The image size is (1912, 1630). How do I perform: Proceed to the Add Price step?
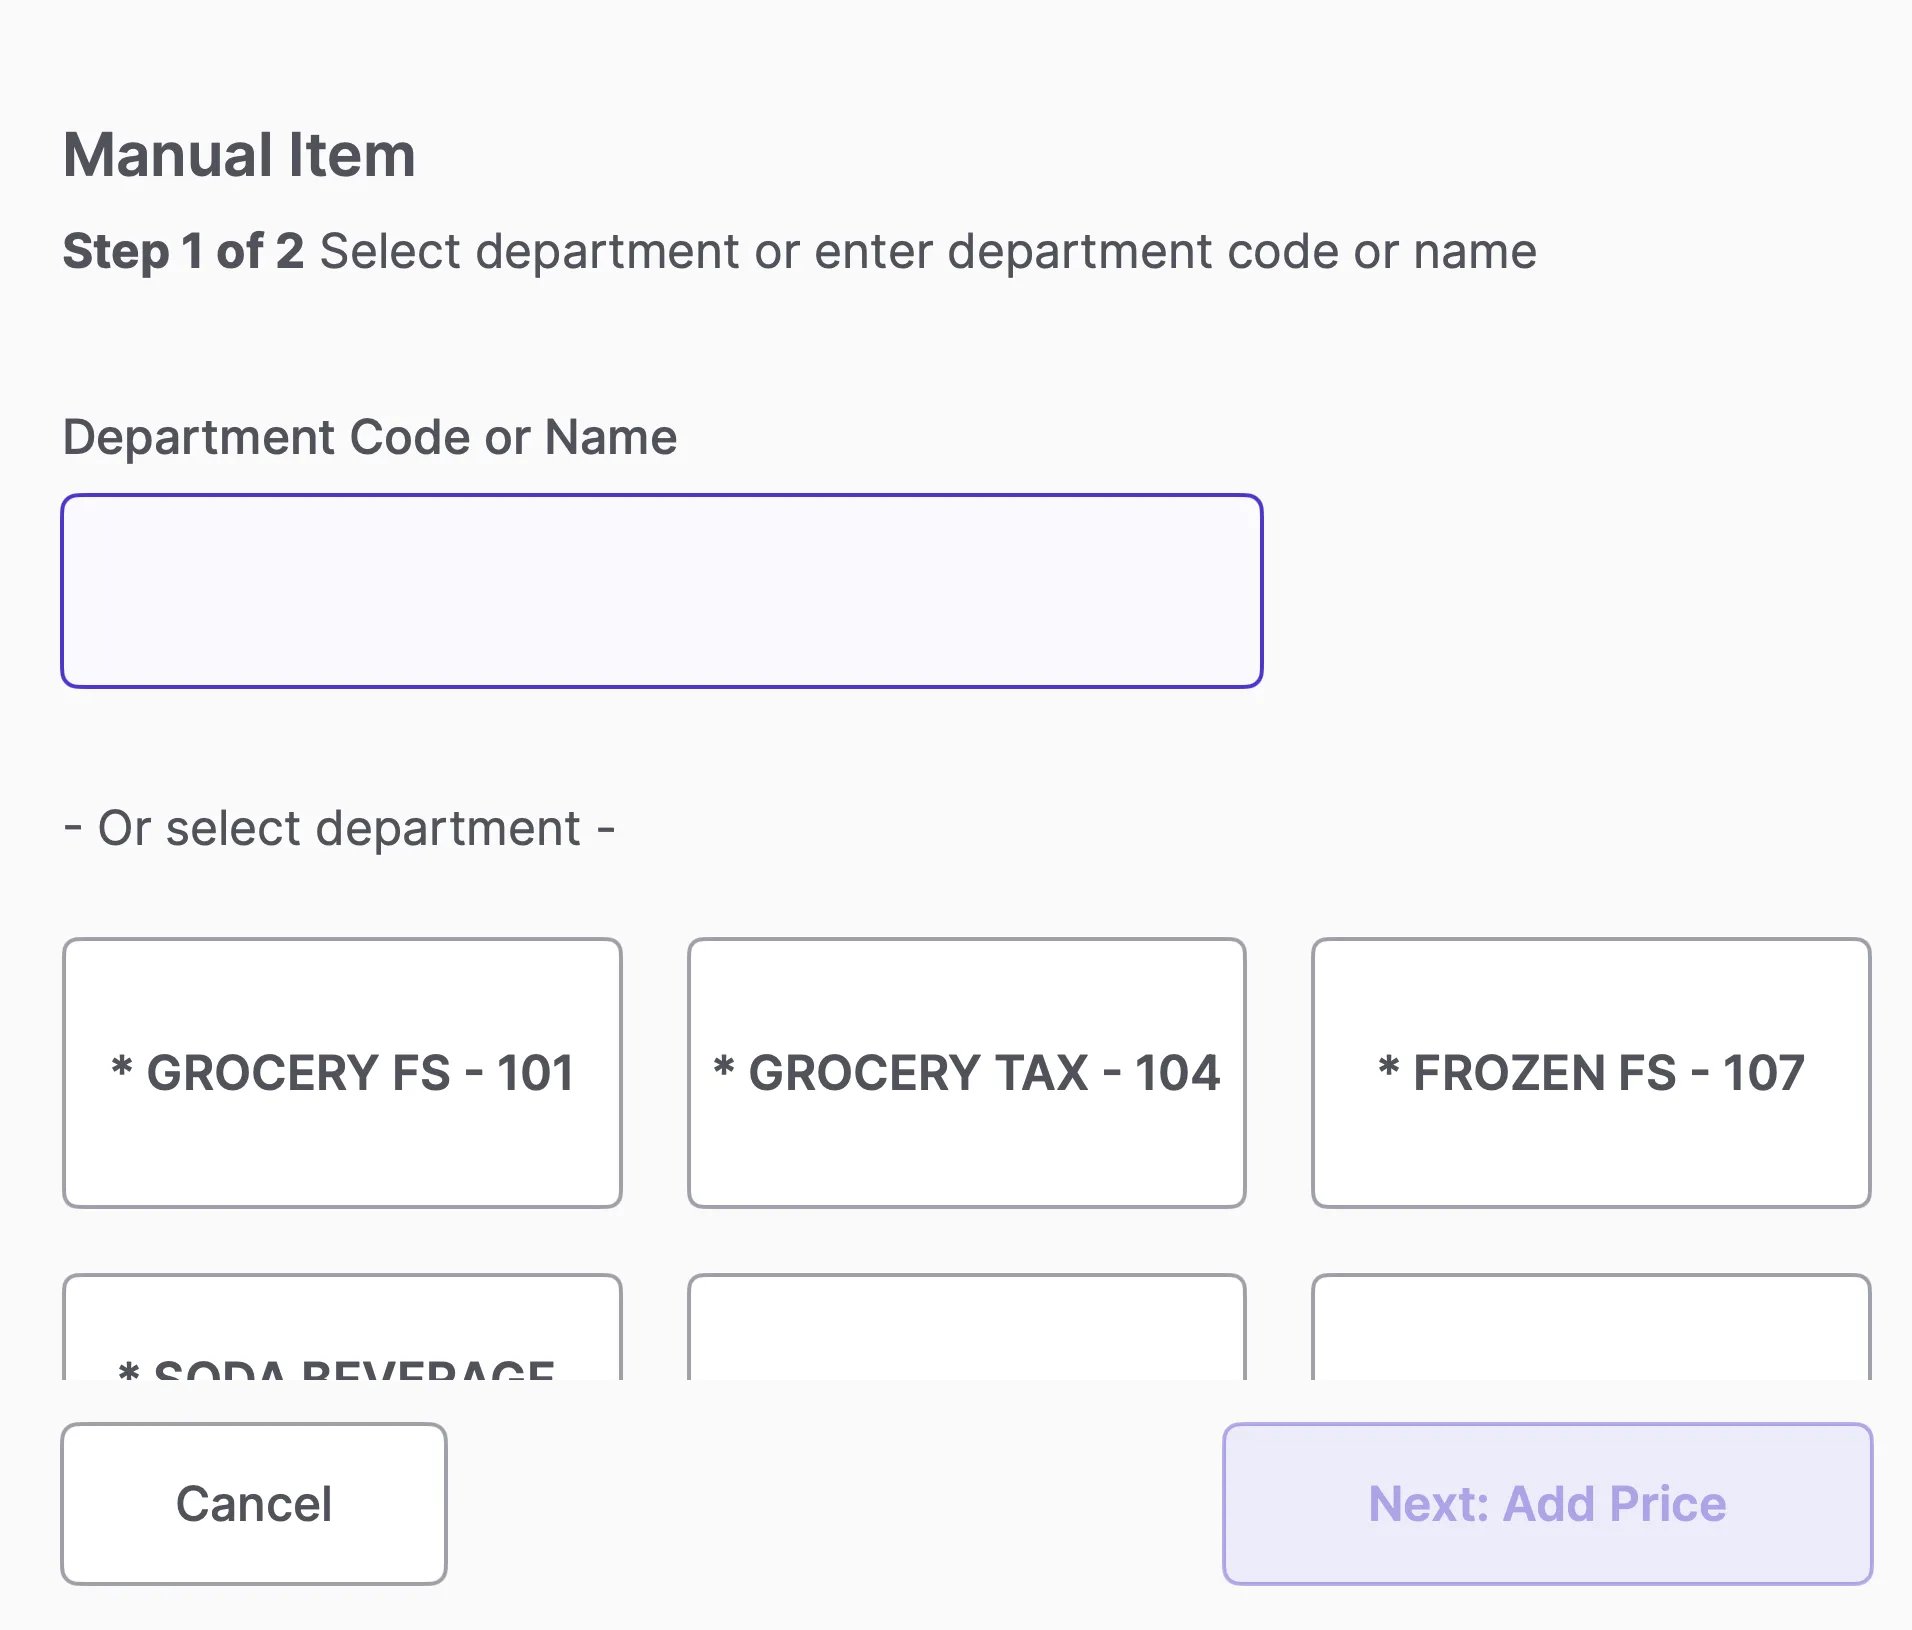click(x=1547, y=1504)
